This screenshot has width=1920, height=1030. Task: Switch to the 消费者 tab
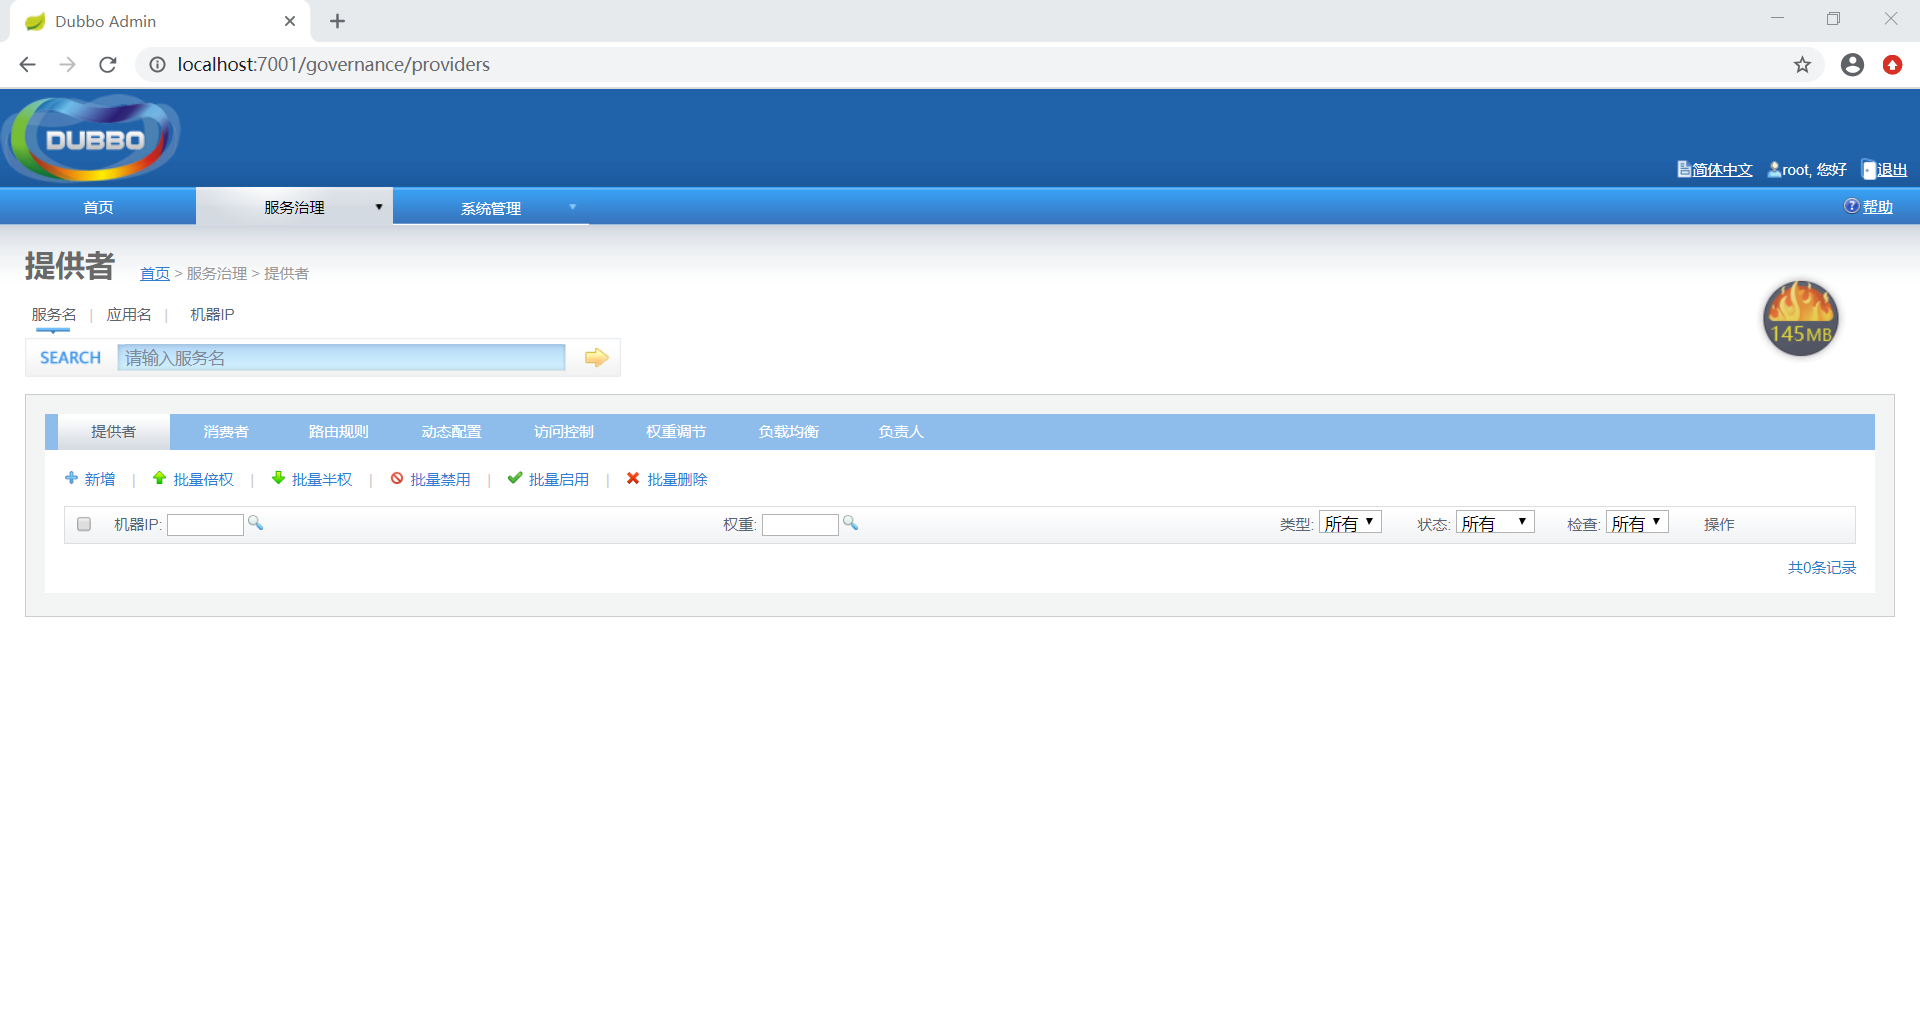226,432
